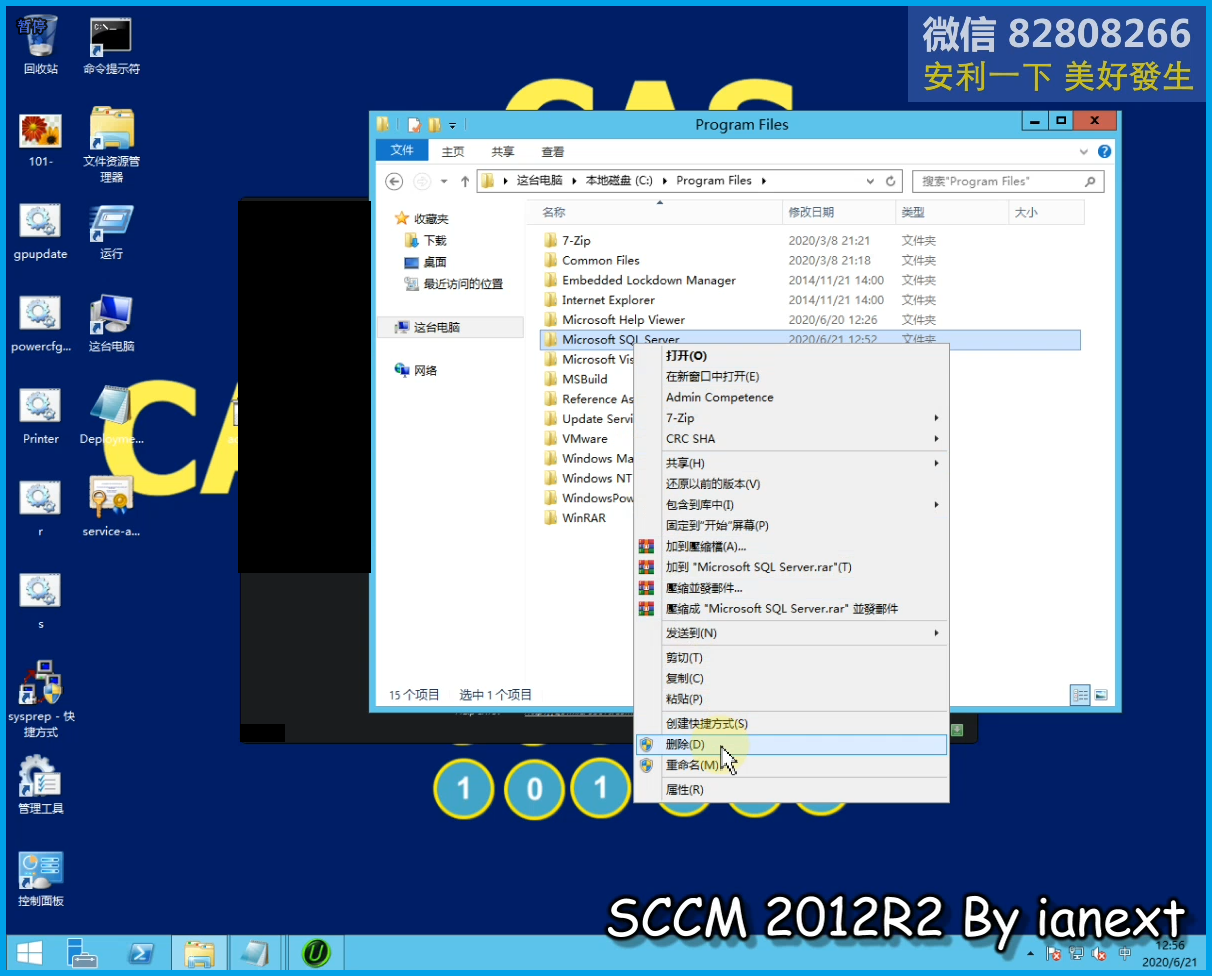Expand the ribbon with the chevron

pyautogui.click(x=1084, y=152)
